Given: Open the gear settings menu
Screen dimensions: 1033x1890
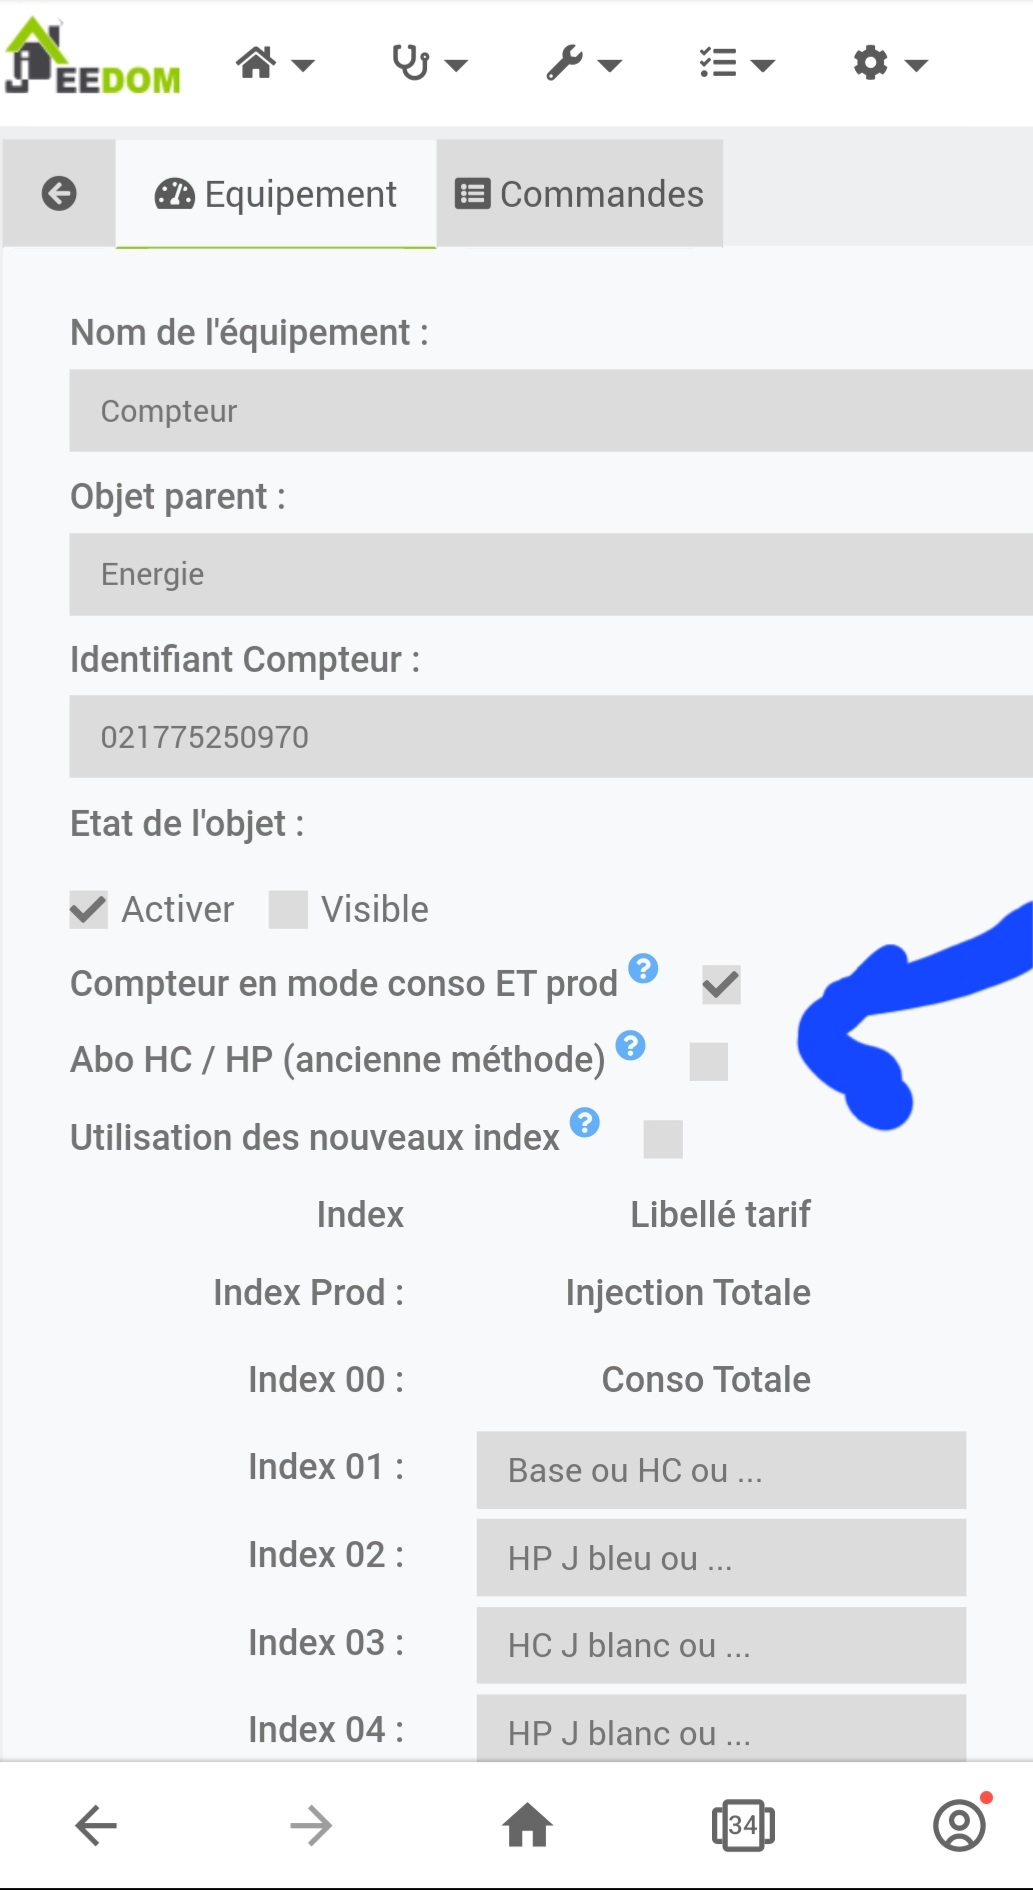Looking at the screenshot, I should click(890, 64).
